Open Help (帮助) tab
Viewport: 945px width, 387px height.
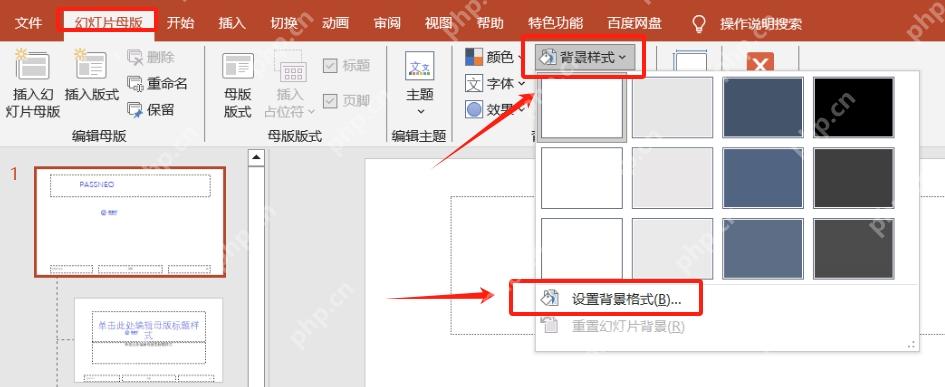tap(490, 23)
